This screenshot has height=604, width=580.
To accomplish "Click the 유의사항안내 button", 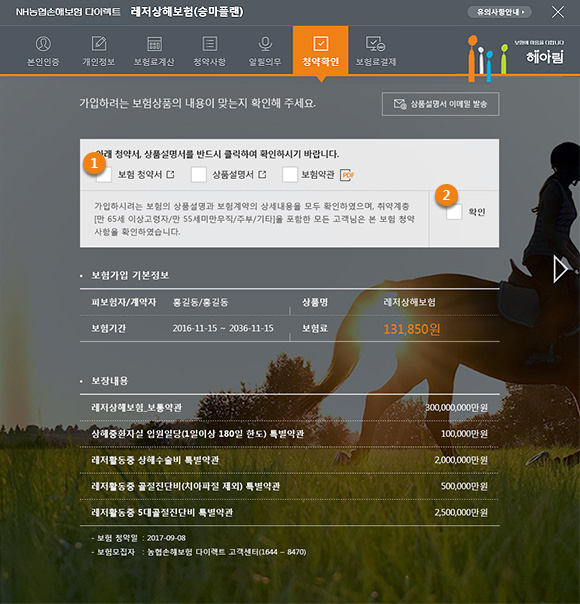I will [x=500, y=12].
